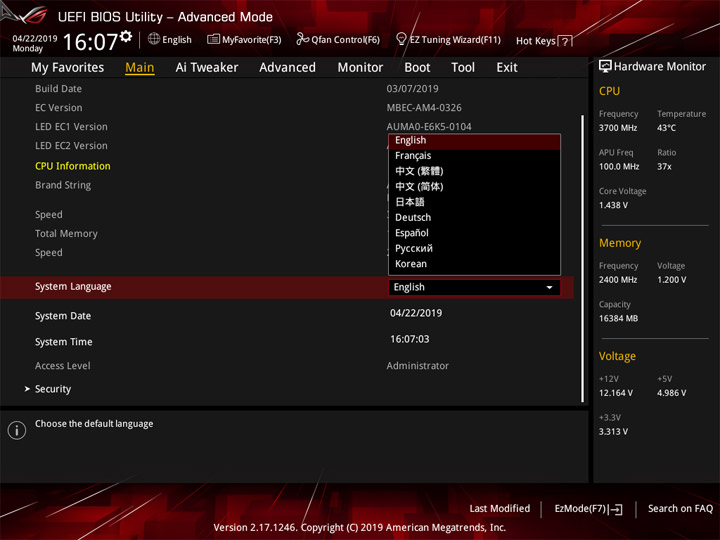Image resolution: width=720 pixels, height=540 pixels.
Task: Open the Monitor tab
Action: [360, 68]
